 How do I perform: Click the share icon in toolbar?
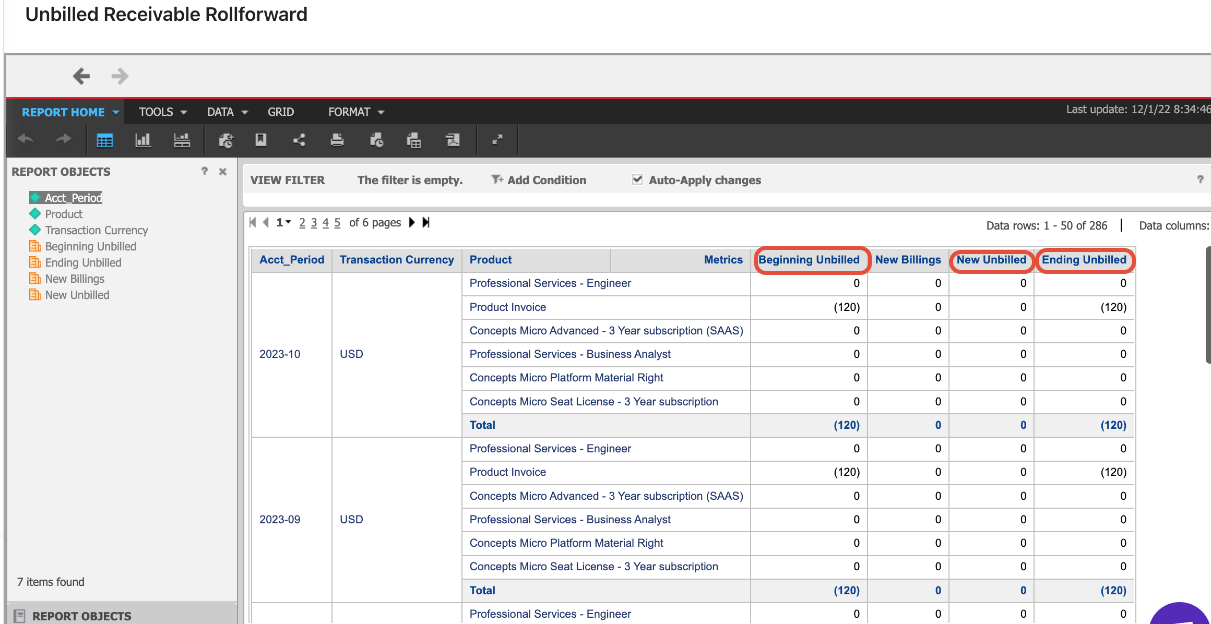(x=299, y=140)
